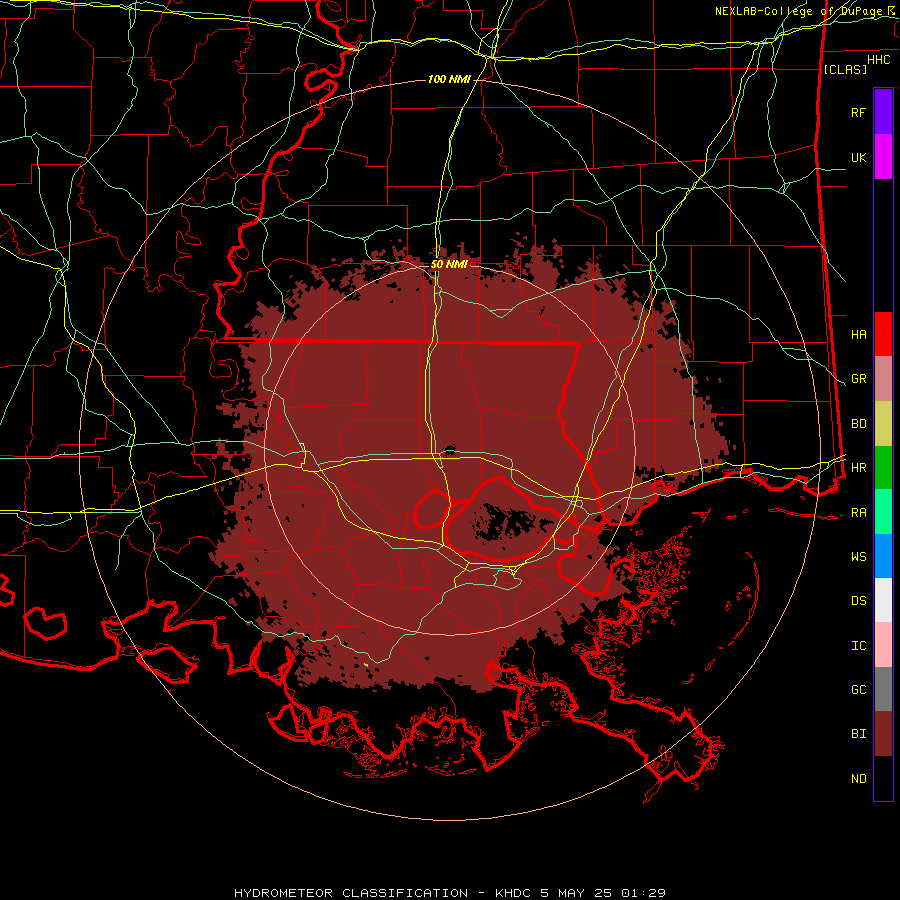Click the 100 NMI range ring label
The height and width of the screenshot is (900, 900).
coord(449,79)
